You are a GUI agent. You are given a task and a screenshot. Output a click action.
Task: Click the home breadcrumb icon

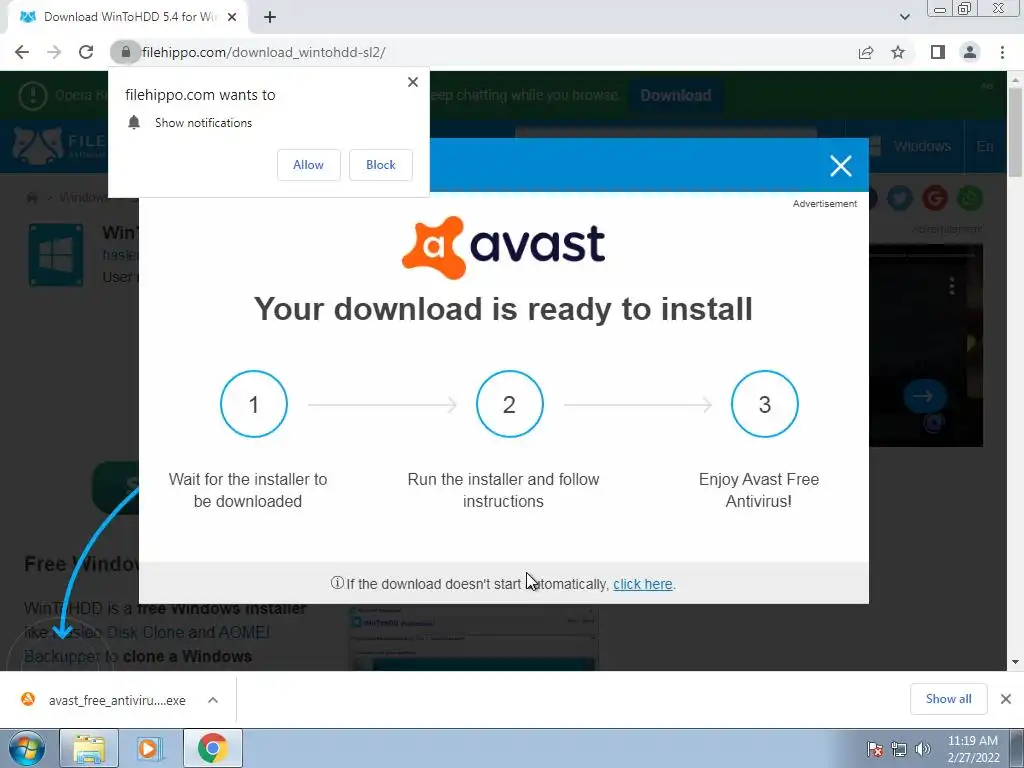pyautogui.click(x=32, y=197)
